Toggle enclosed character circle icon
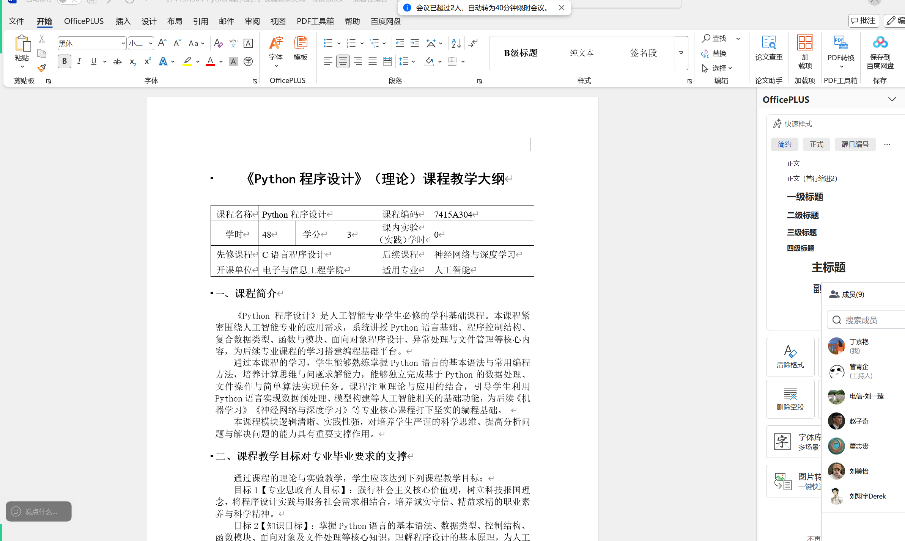 click(x=249, y=61)
